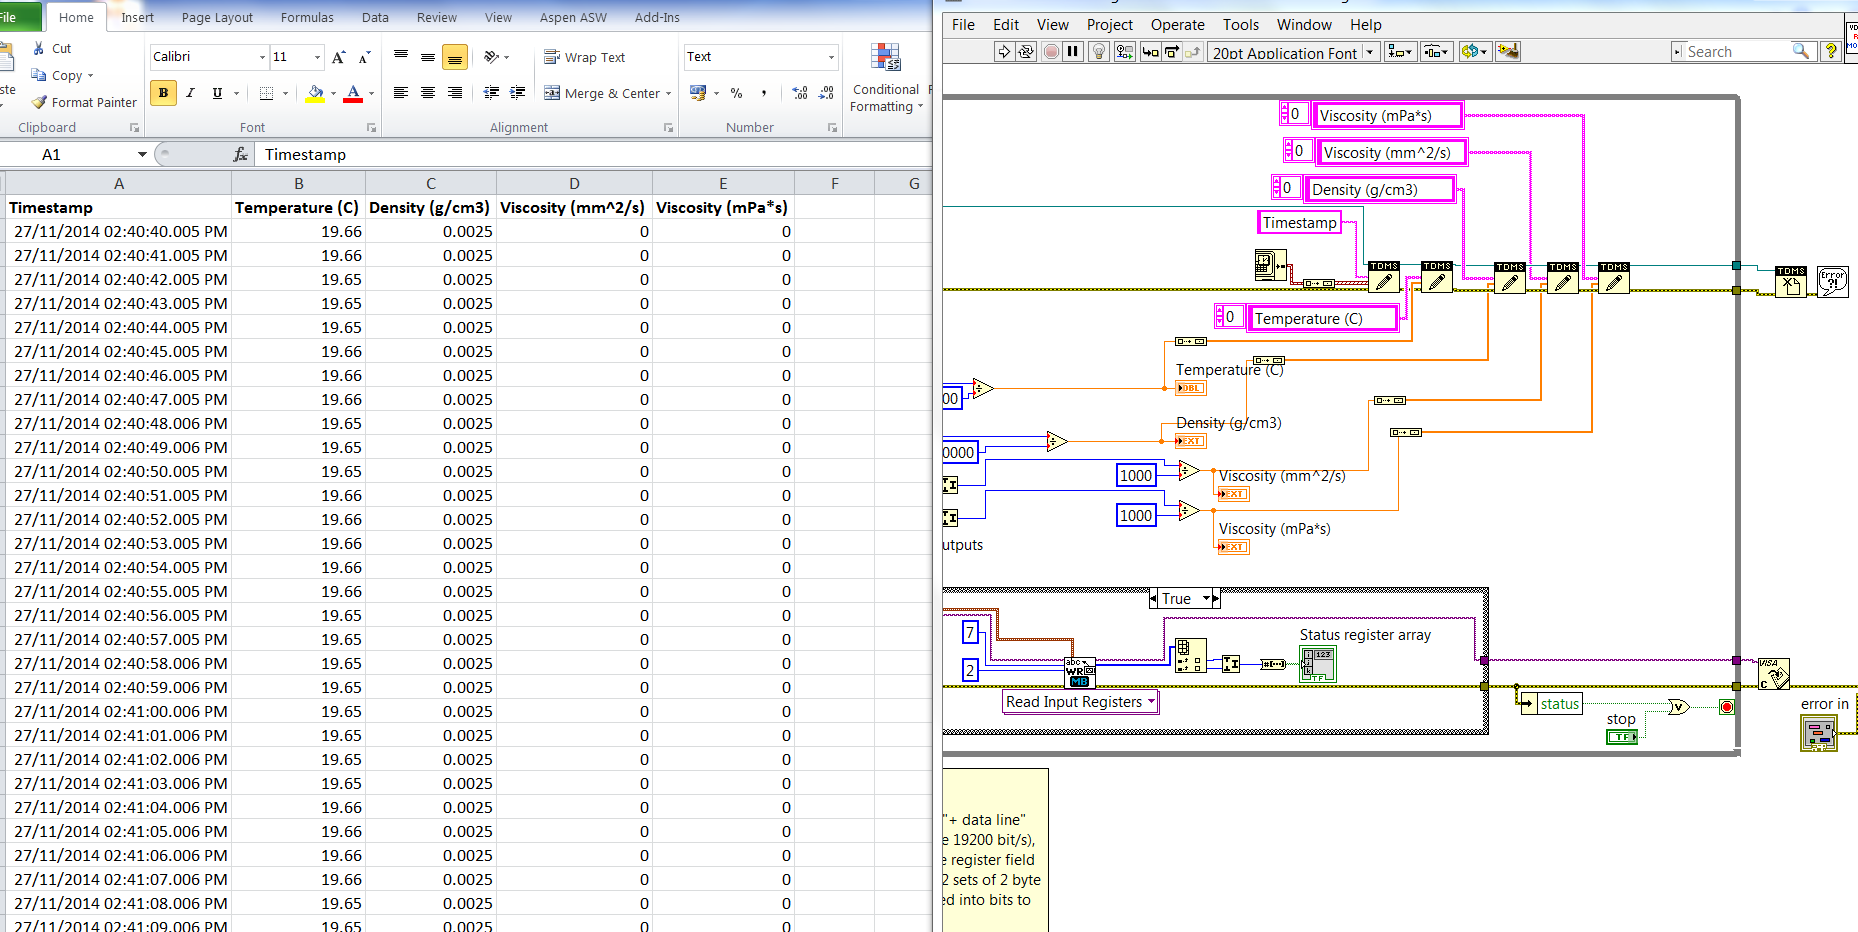Open the Align Objects dropdown in LabVIEW
The height and width of the screenshot is (932, 1858).
pos(1400,52)
